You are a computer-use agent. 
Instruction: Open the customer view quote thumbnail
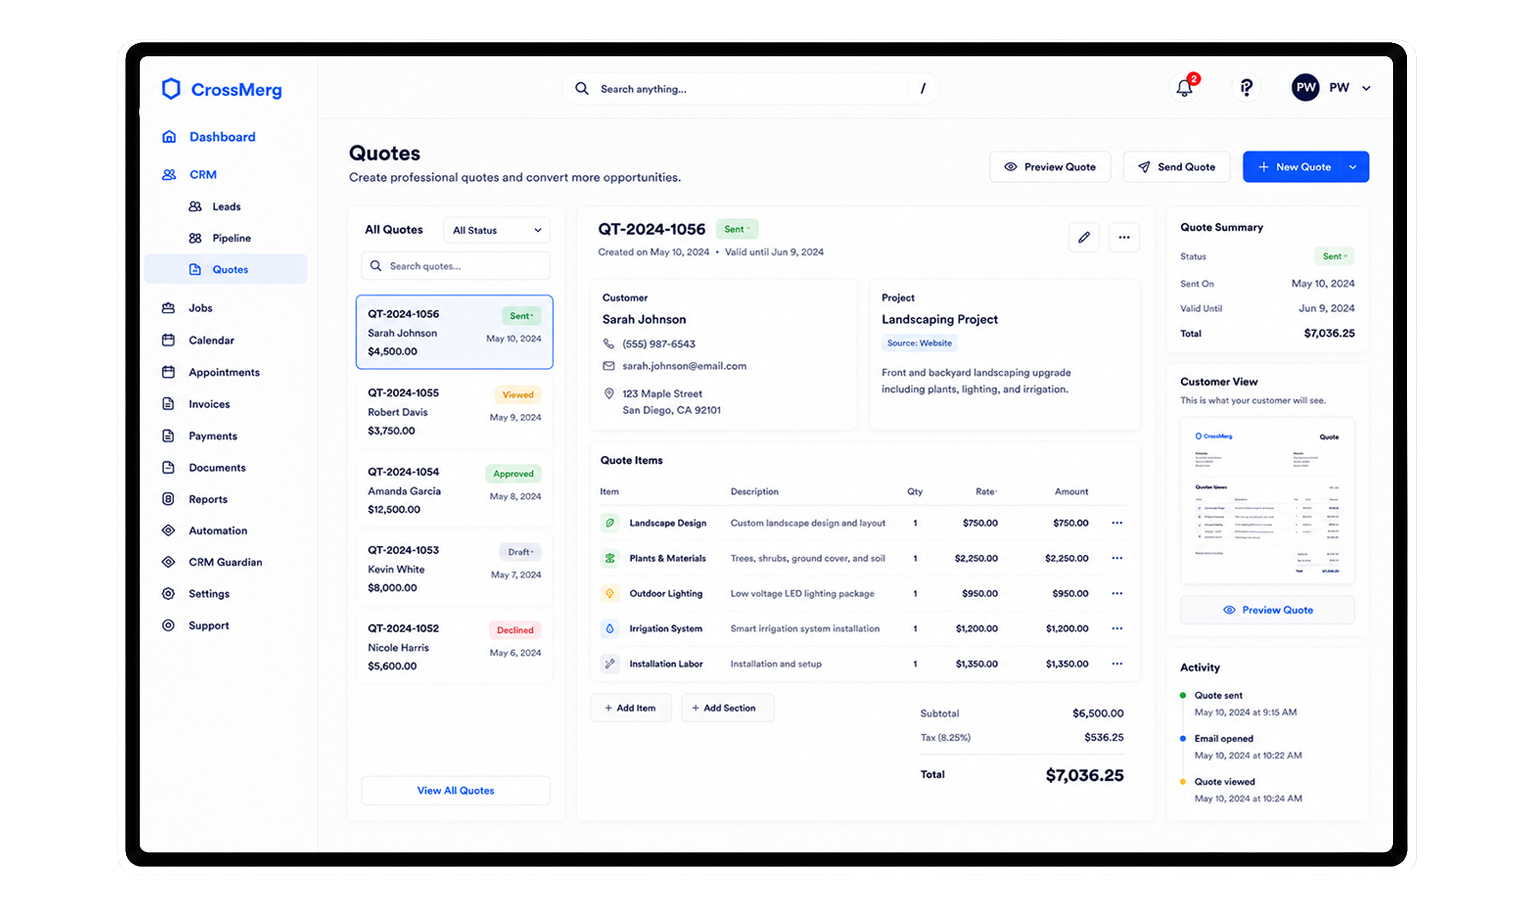(1268, 501)
